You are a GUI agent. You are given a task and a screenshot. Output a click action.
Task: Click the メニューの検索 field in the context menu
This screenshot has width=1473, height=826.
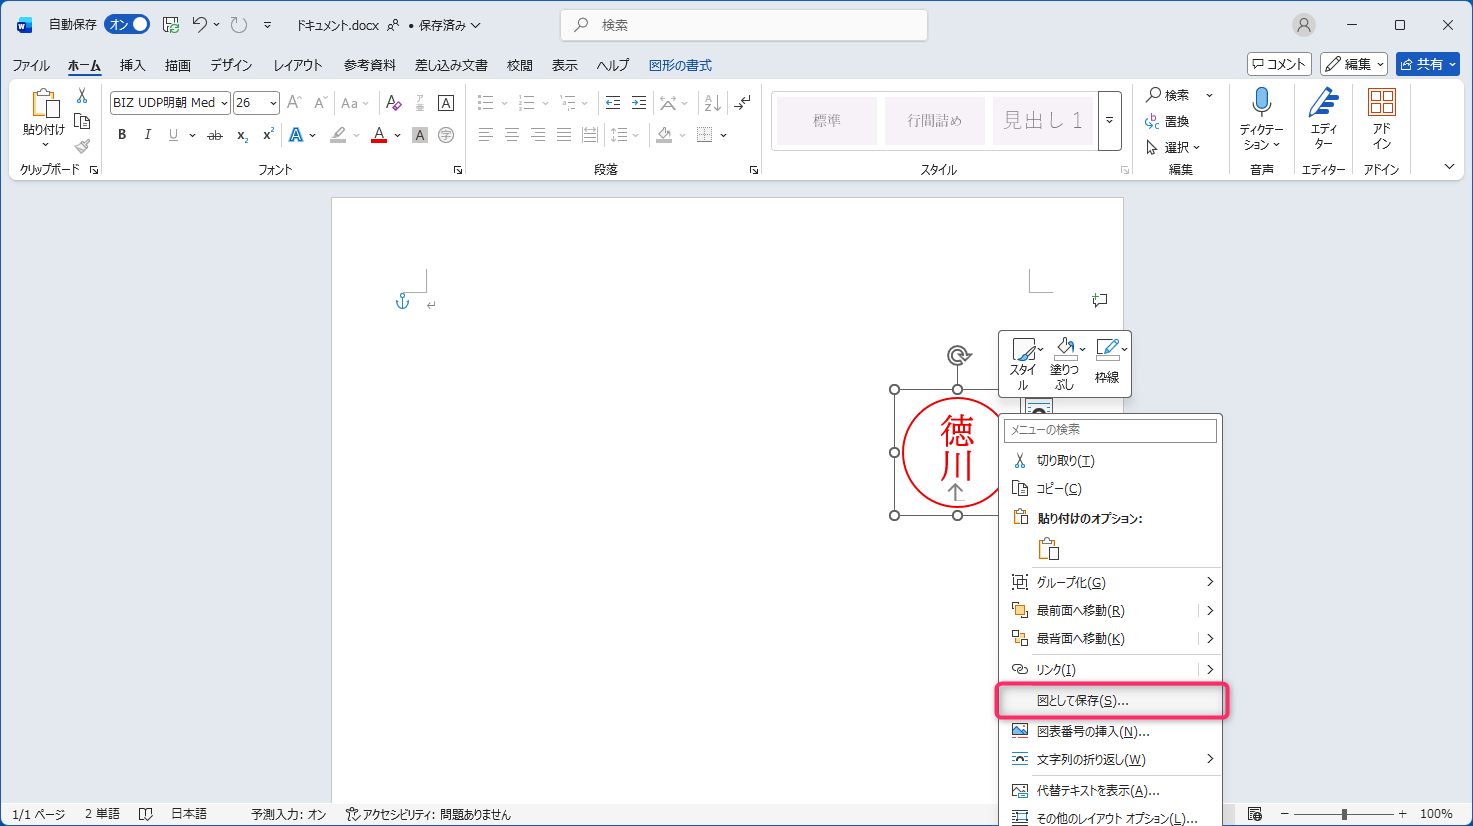(1110, 430)
